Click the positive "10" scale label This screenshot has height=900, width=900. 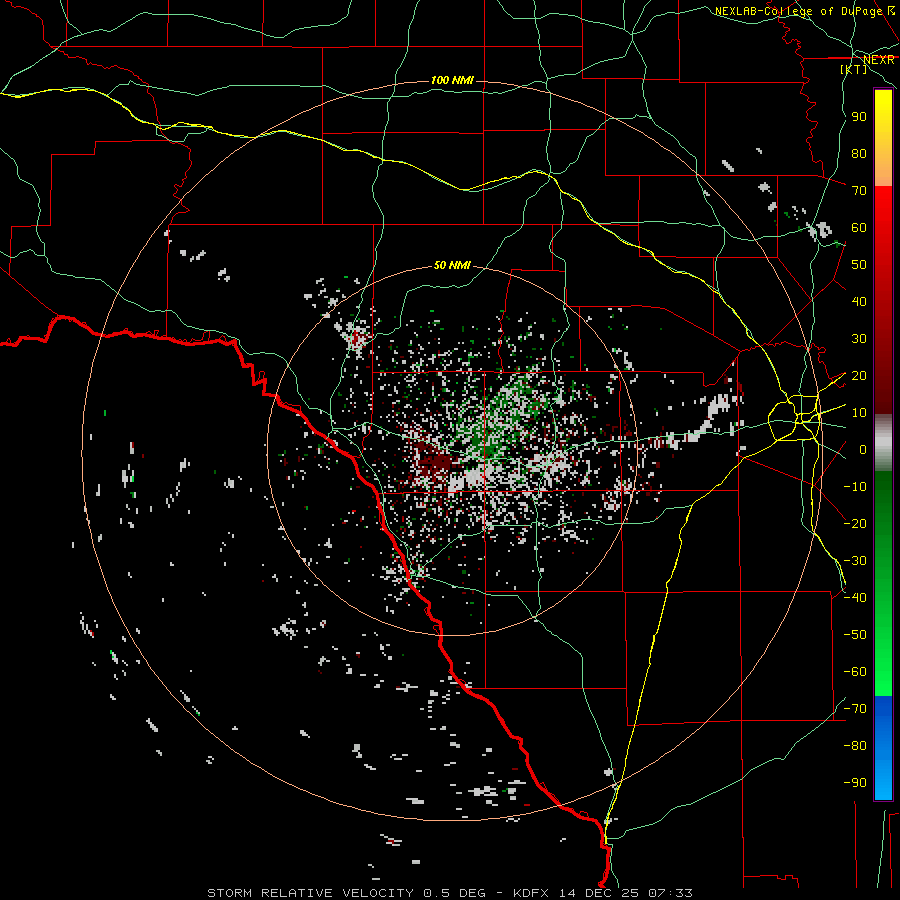point(859,413)
